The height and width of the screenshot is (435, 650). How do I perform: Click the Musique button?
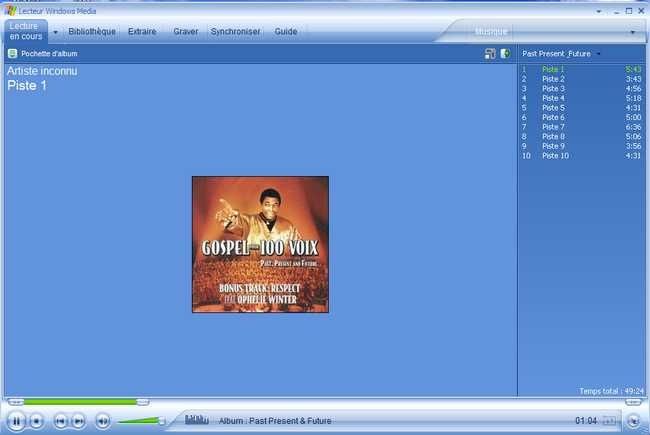[491, 32]
